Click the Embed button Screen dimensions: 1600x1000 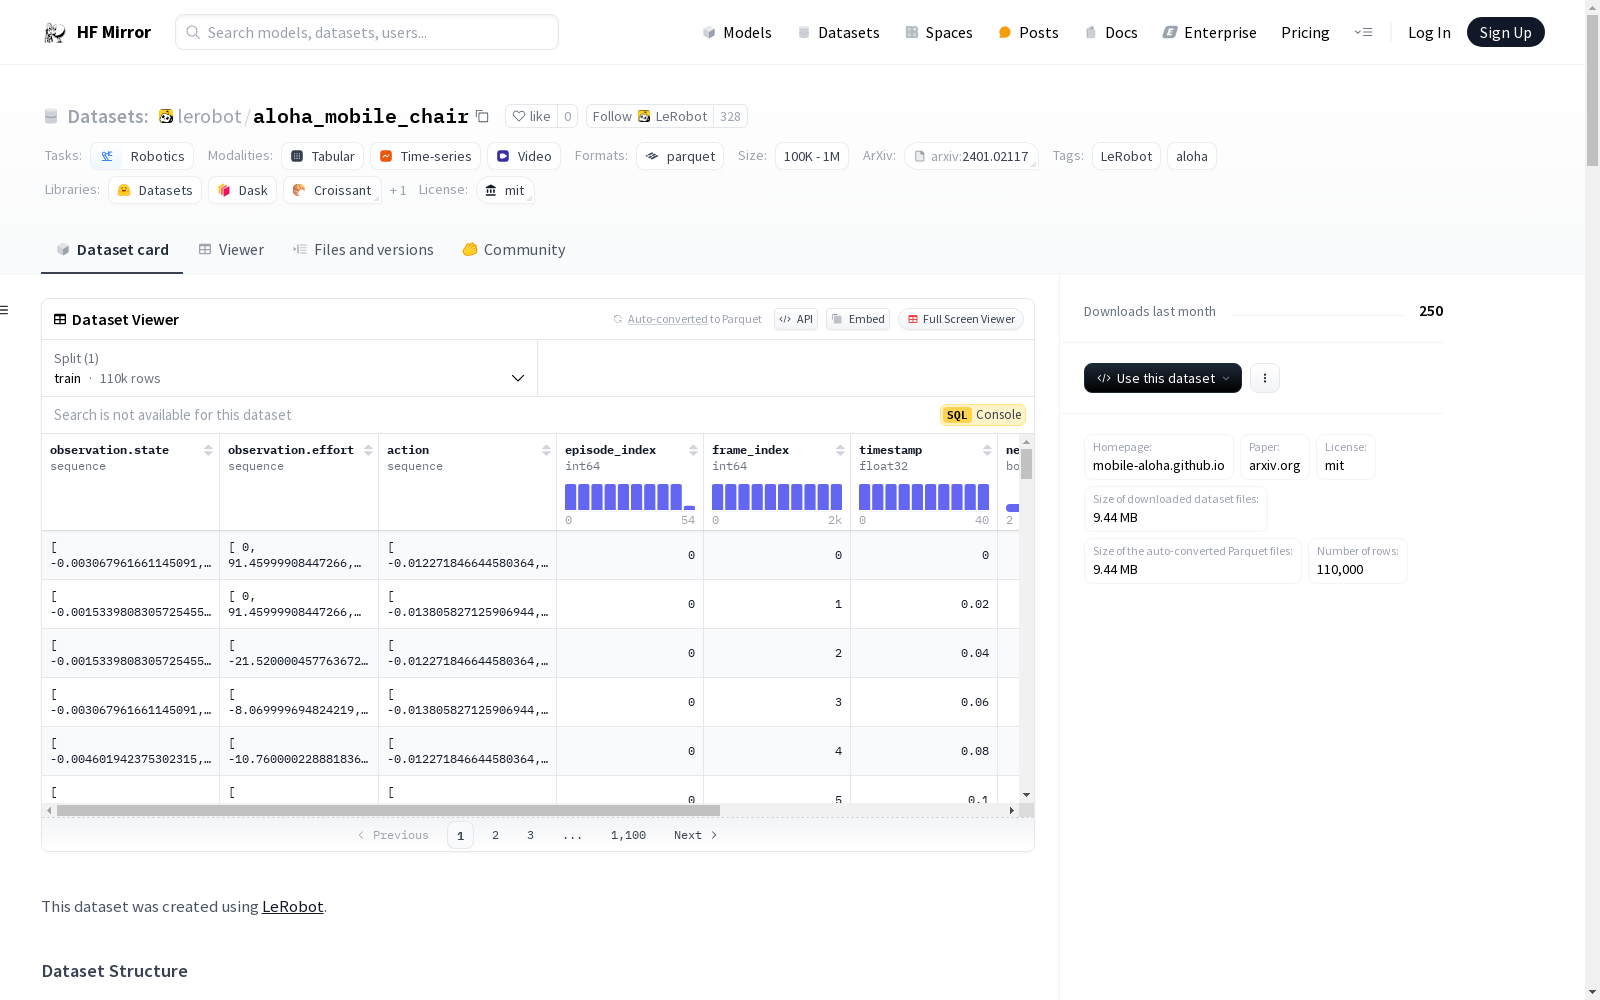coord(858,319)
